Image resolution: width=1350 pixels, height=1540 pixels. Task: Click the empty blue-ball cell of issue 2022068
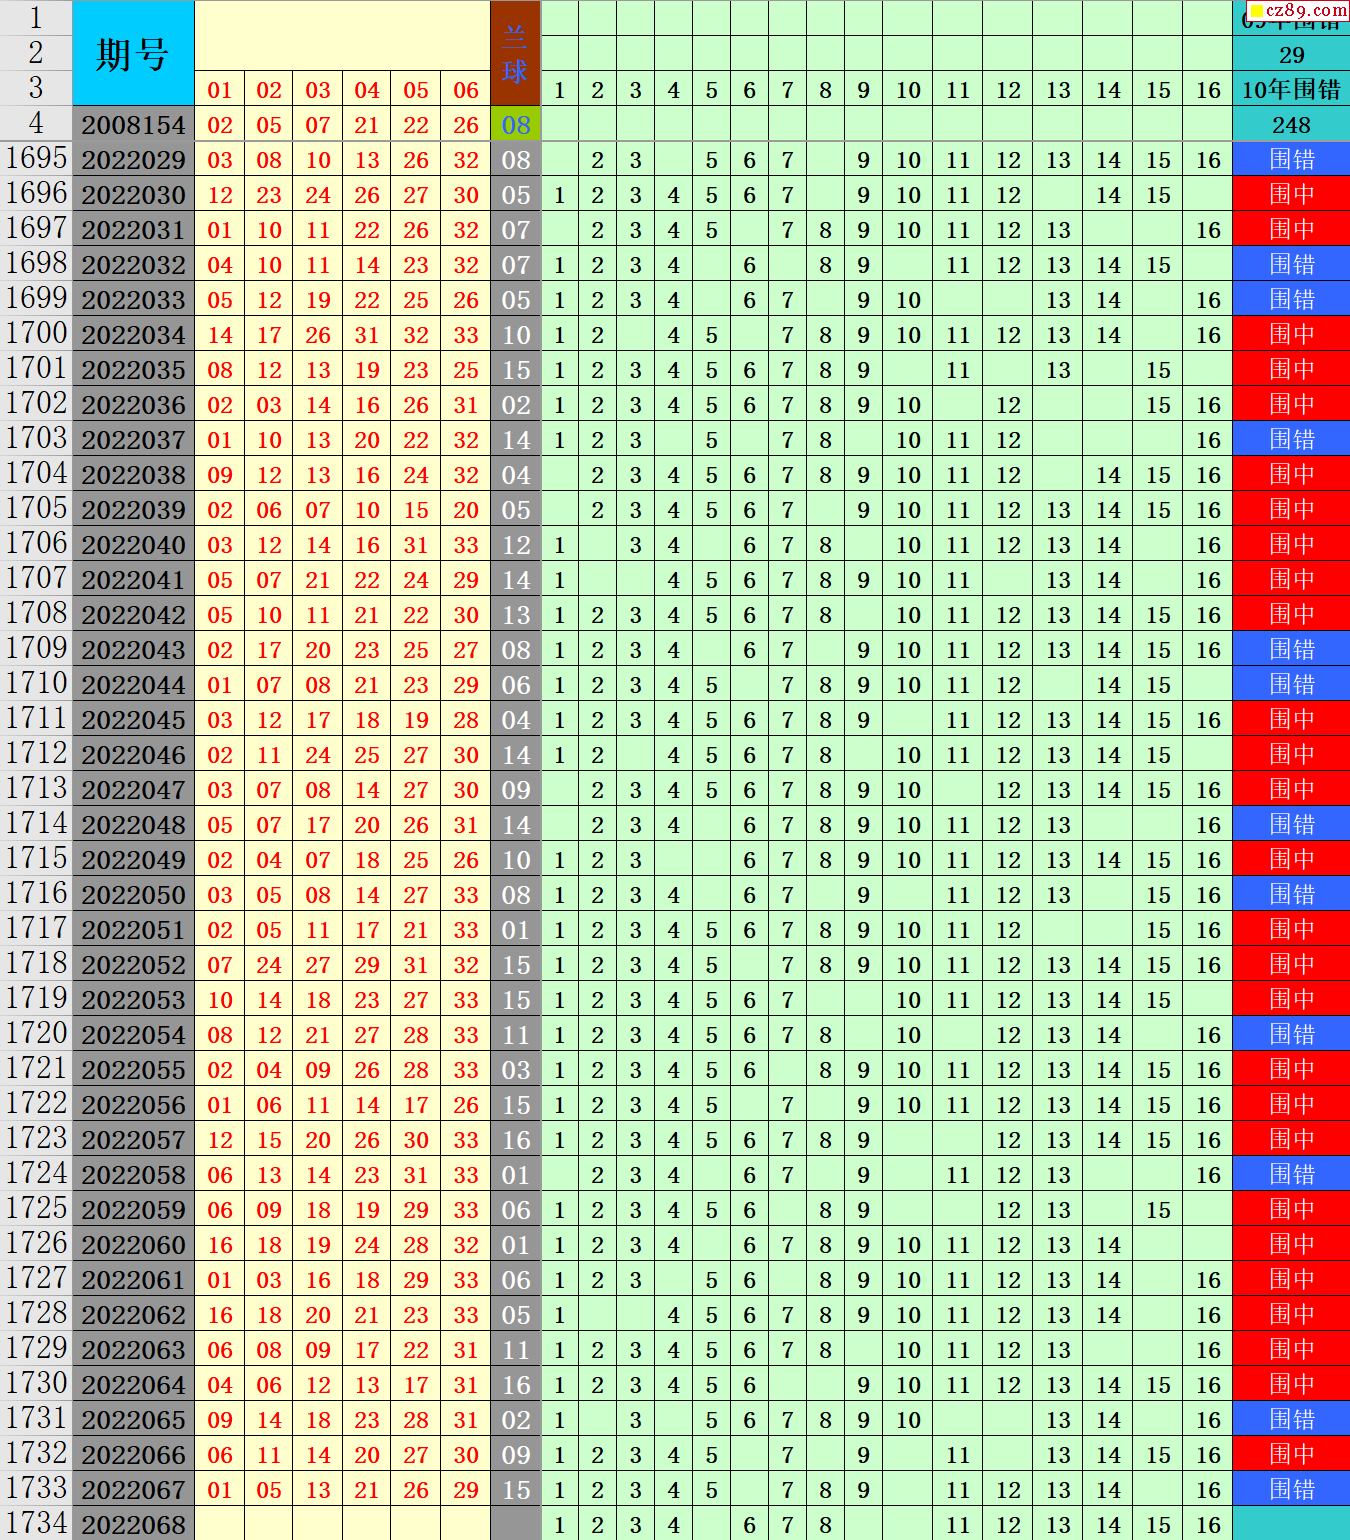pyautogui.click(x=515, y=1524)
